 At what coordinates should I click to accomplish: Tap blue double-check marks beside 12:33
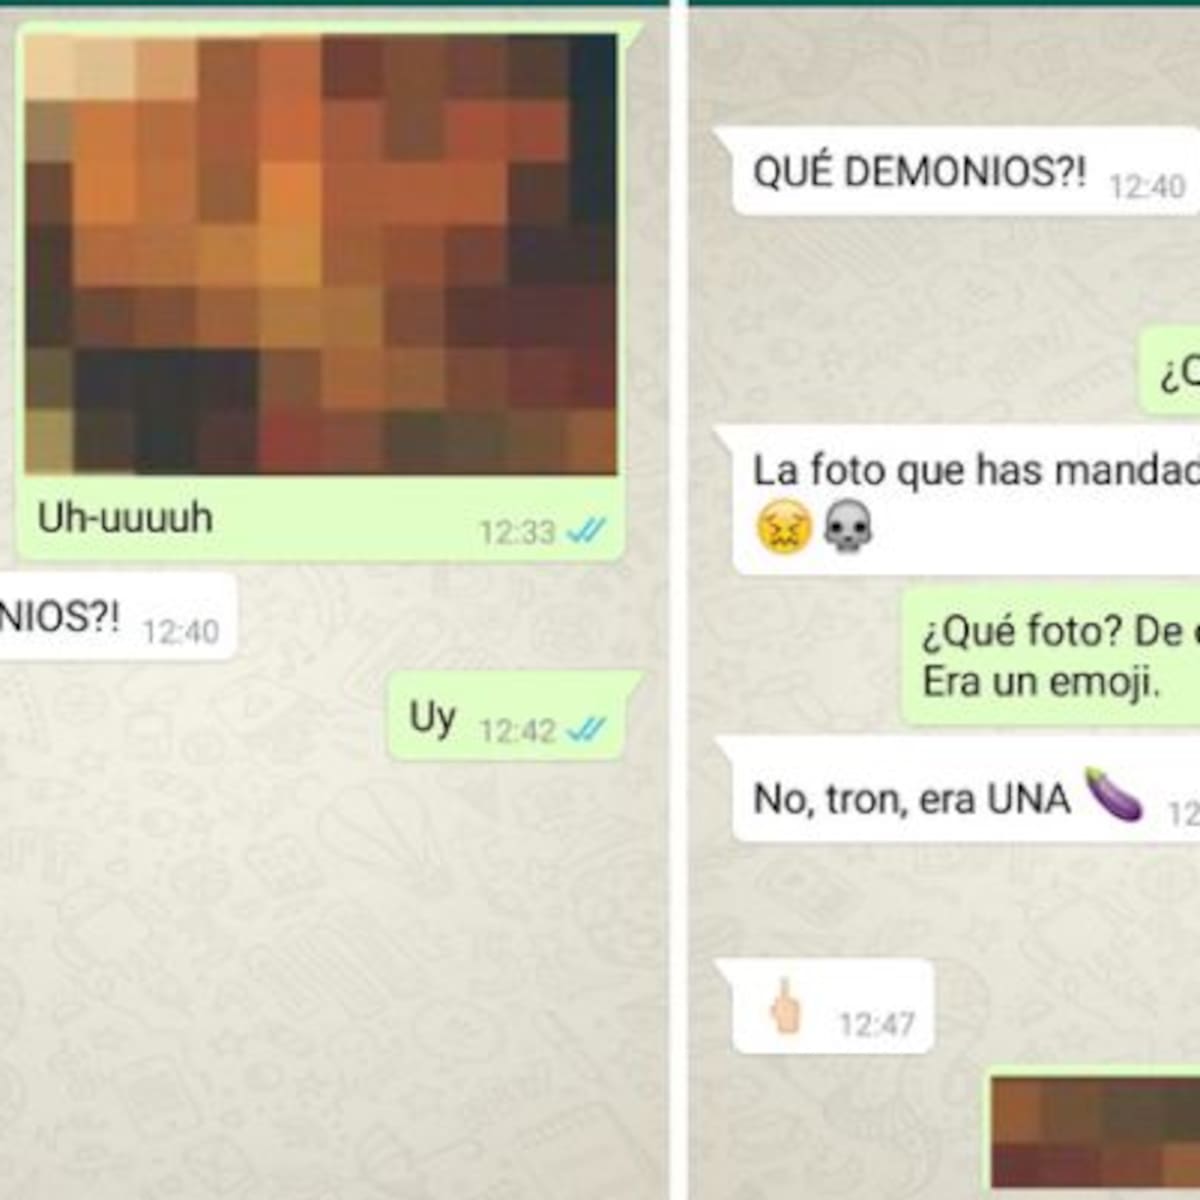tap(586, 532)
